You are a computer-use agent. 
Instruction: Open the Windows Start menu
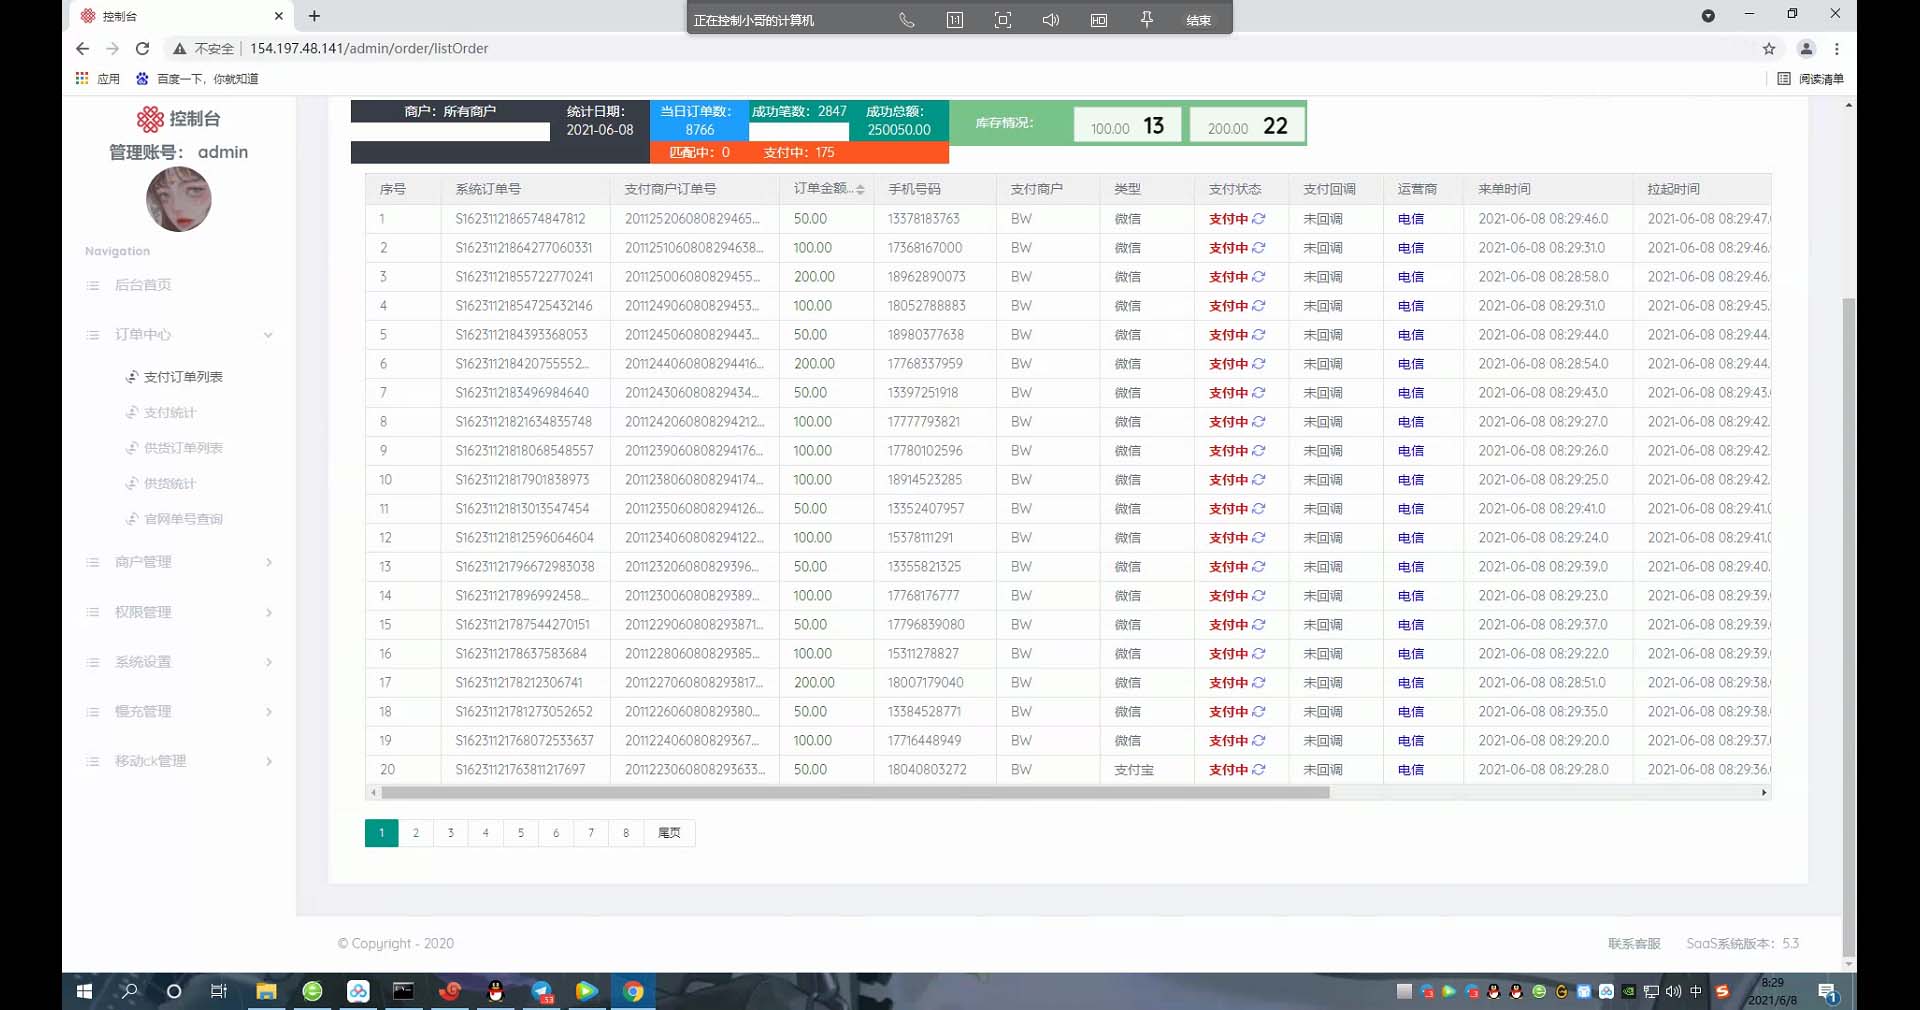[84, 991]
